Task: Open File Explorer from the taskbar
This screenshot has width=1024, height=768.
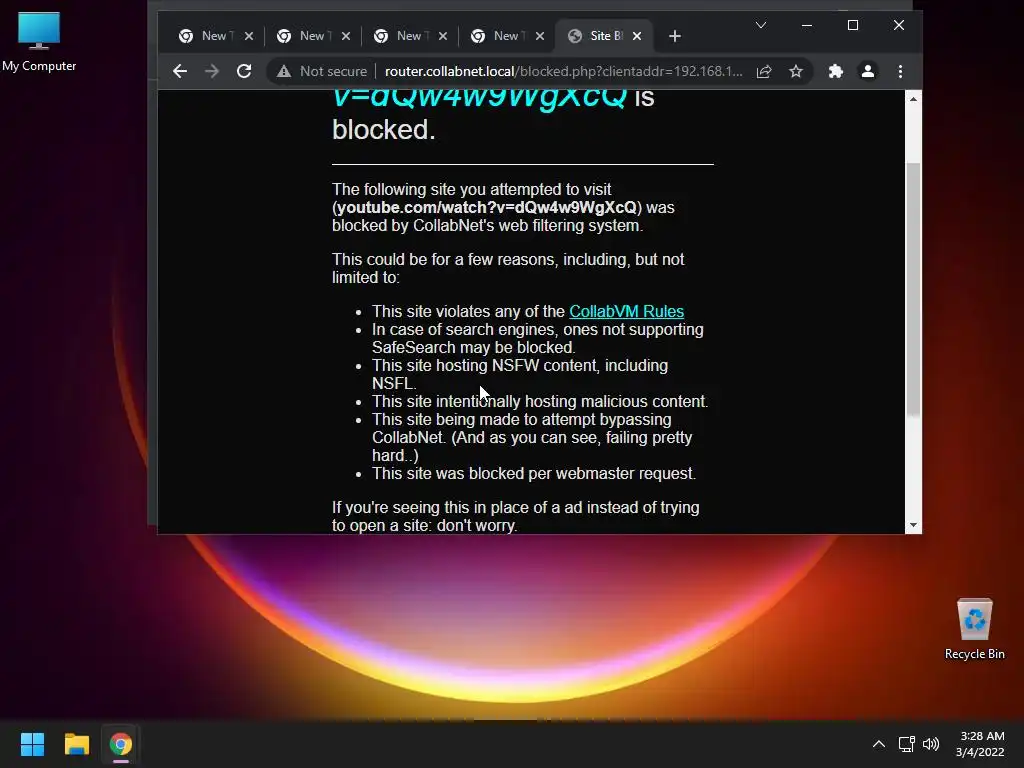Action: (x=76, y=744)
